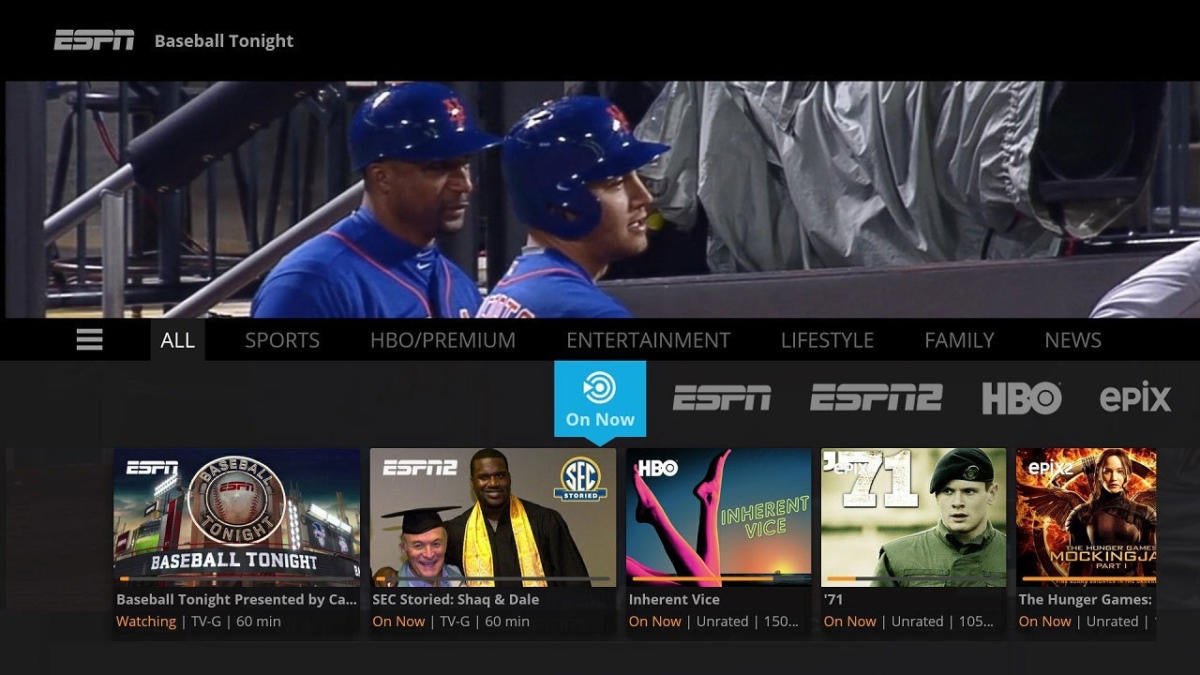
Task: Click the Baseball Tonight header title
Action: pyautogui.click(x=224, y=41)
